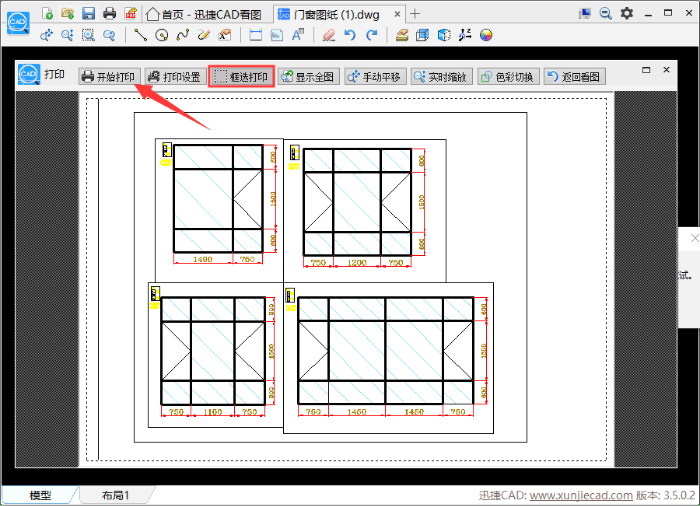Select the eraser tool

click(329, 35)
